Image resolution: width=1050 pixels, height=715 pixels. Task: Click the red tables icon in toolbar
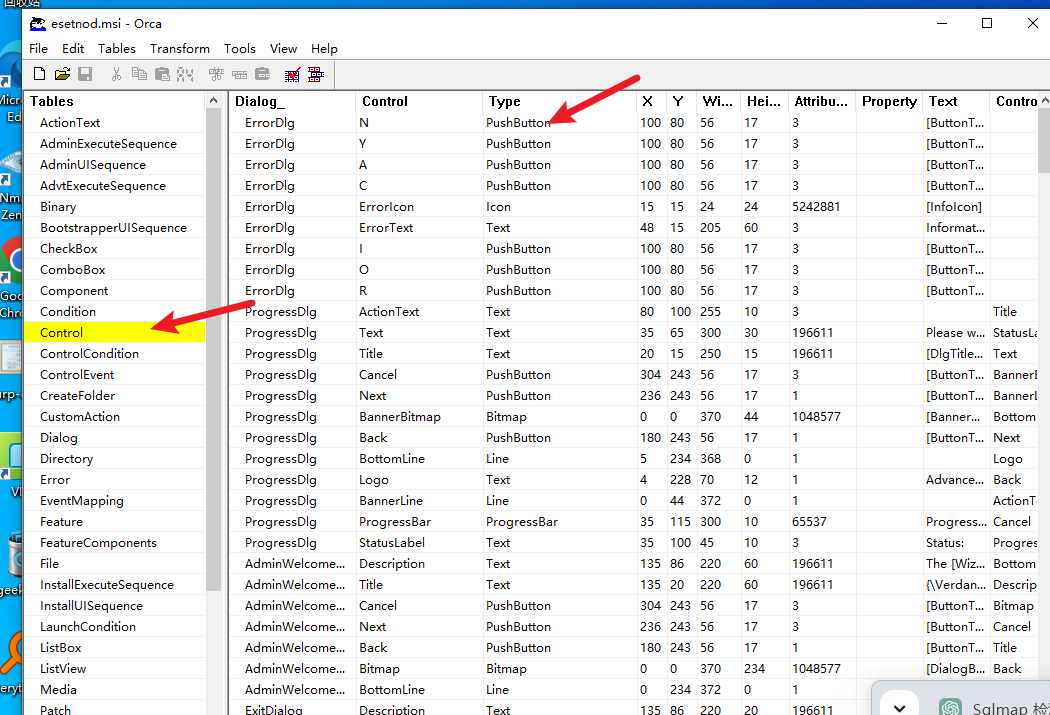coord(316,74)
